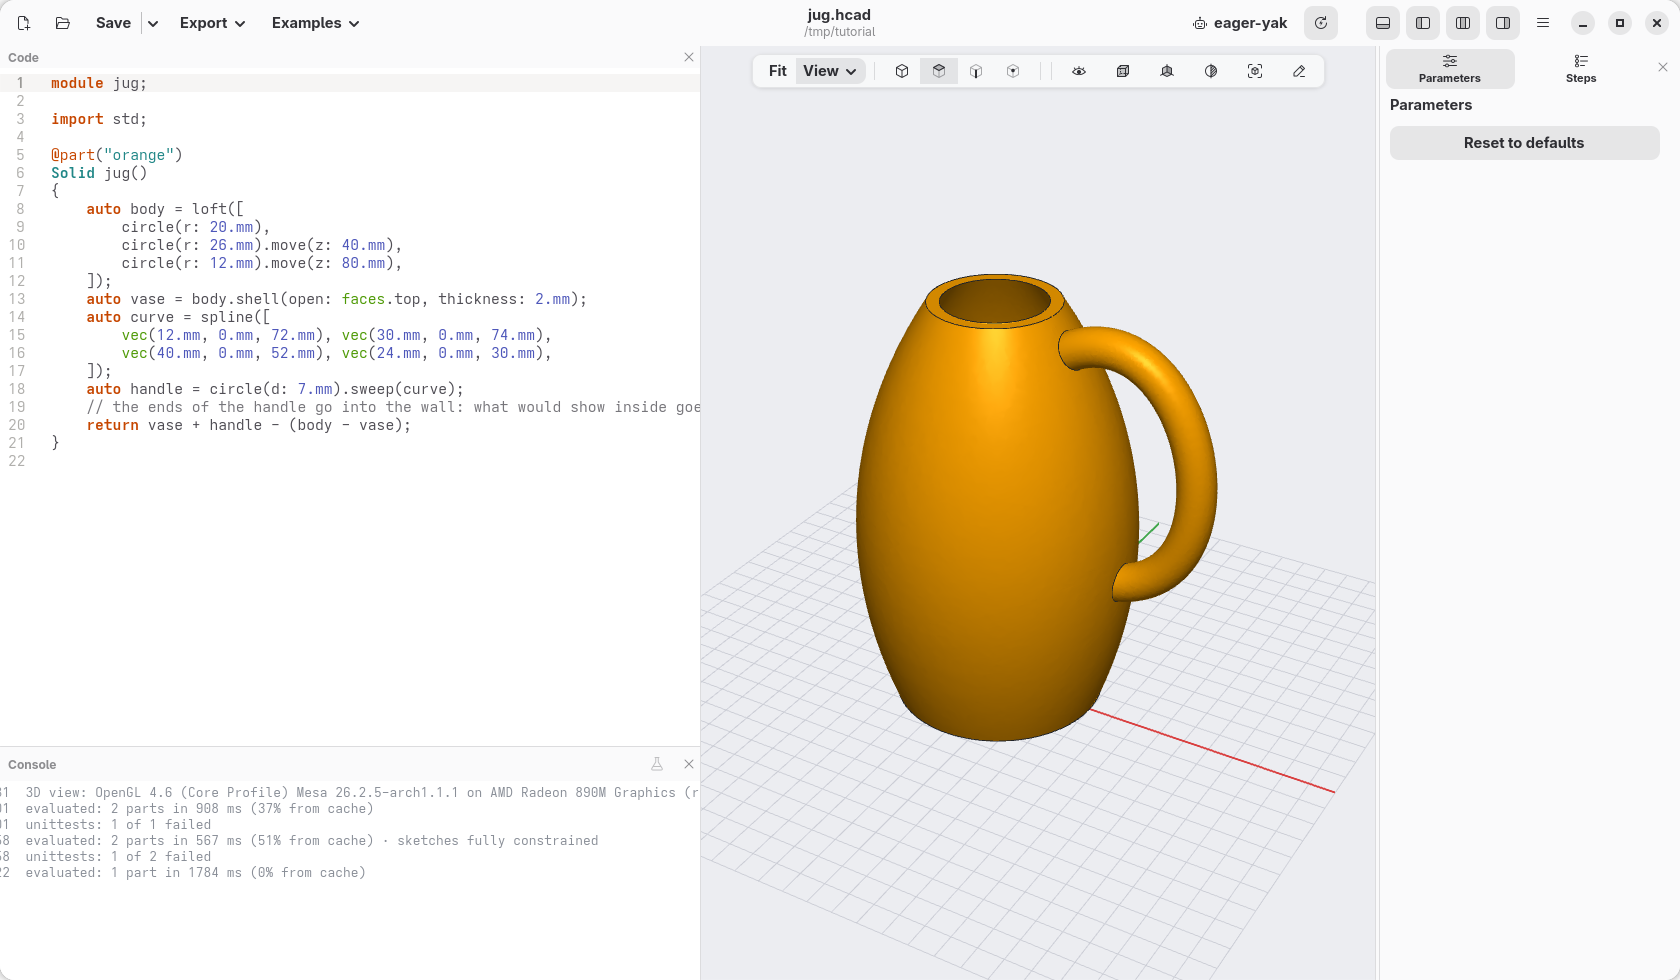Open the Export dropdown menu
The image size is (1680, 980).
point(212,23)
